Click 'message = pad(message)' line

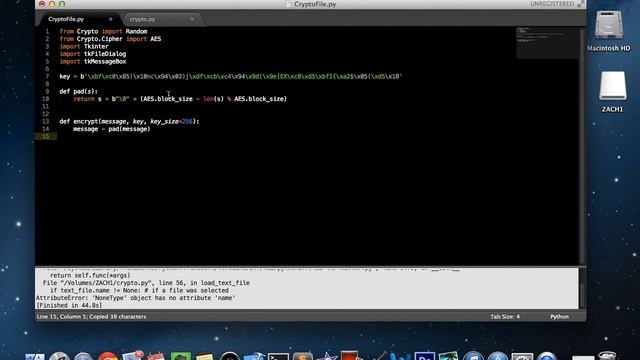pos(111,129)
